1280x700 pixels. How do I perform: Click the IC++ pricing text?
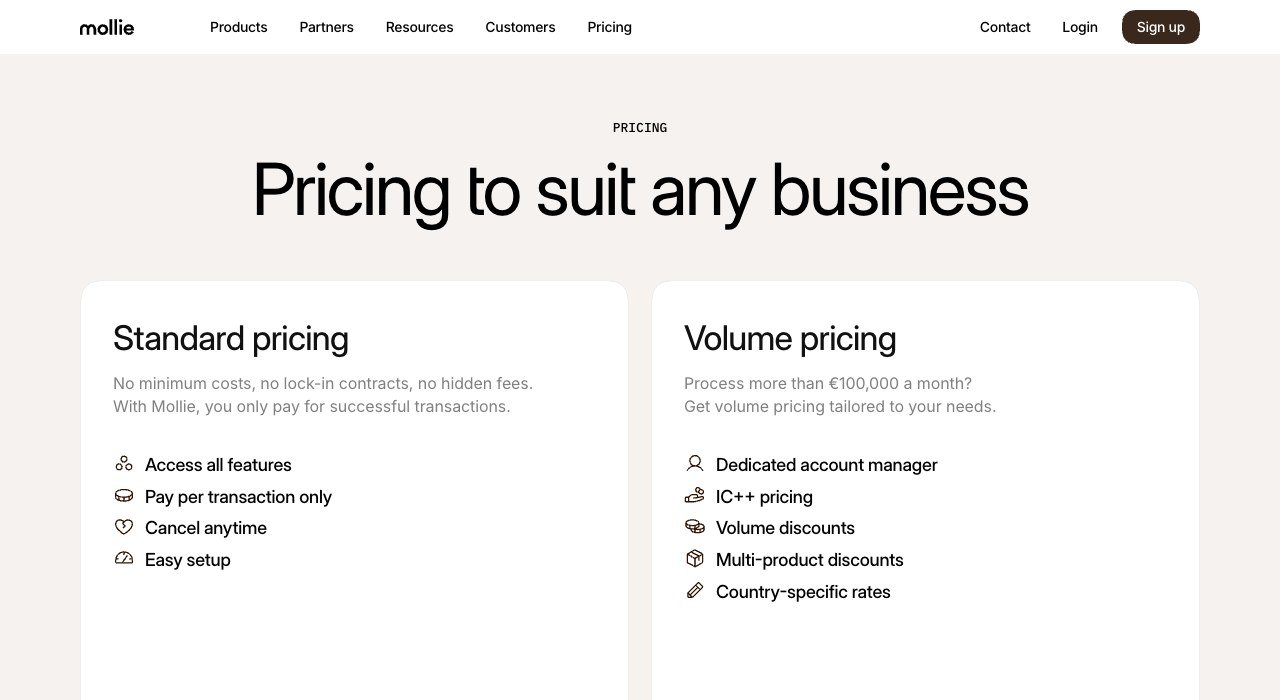[764, 497]
